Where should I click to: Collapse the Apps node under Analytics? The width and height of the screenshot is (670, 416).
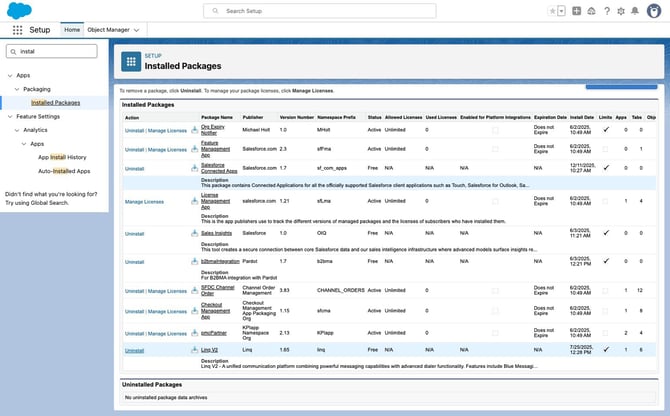point(24,144)
